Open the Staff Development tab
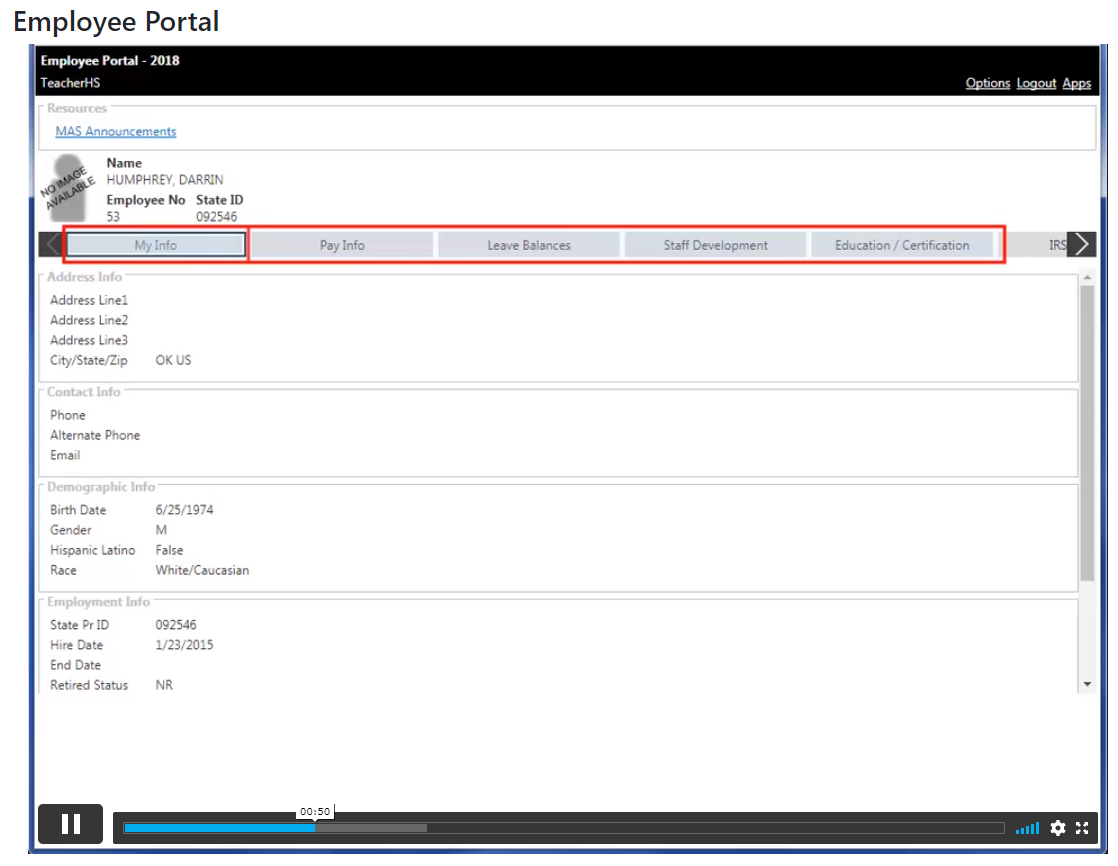 pyautogui.click(x=715, y=245)
